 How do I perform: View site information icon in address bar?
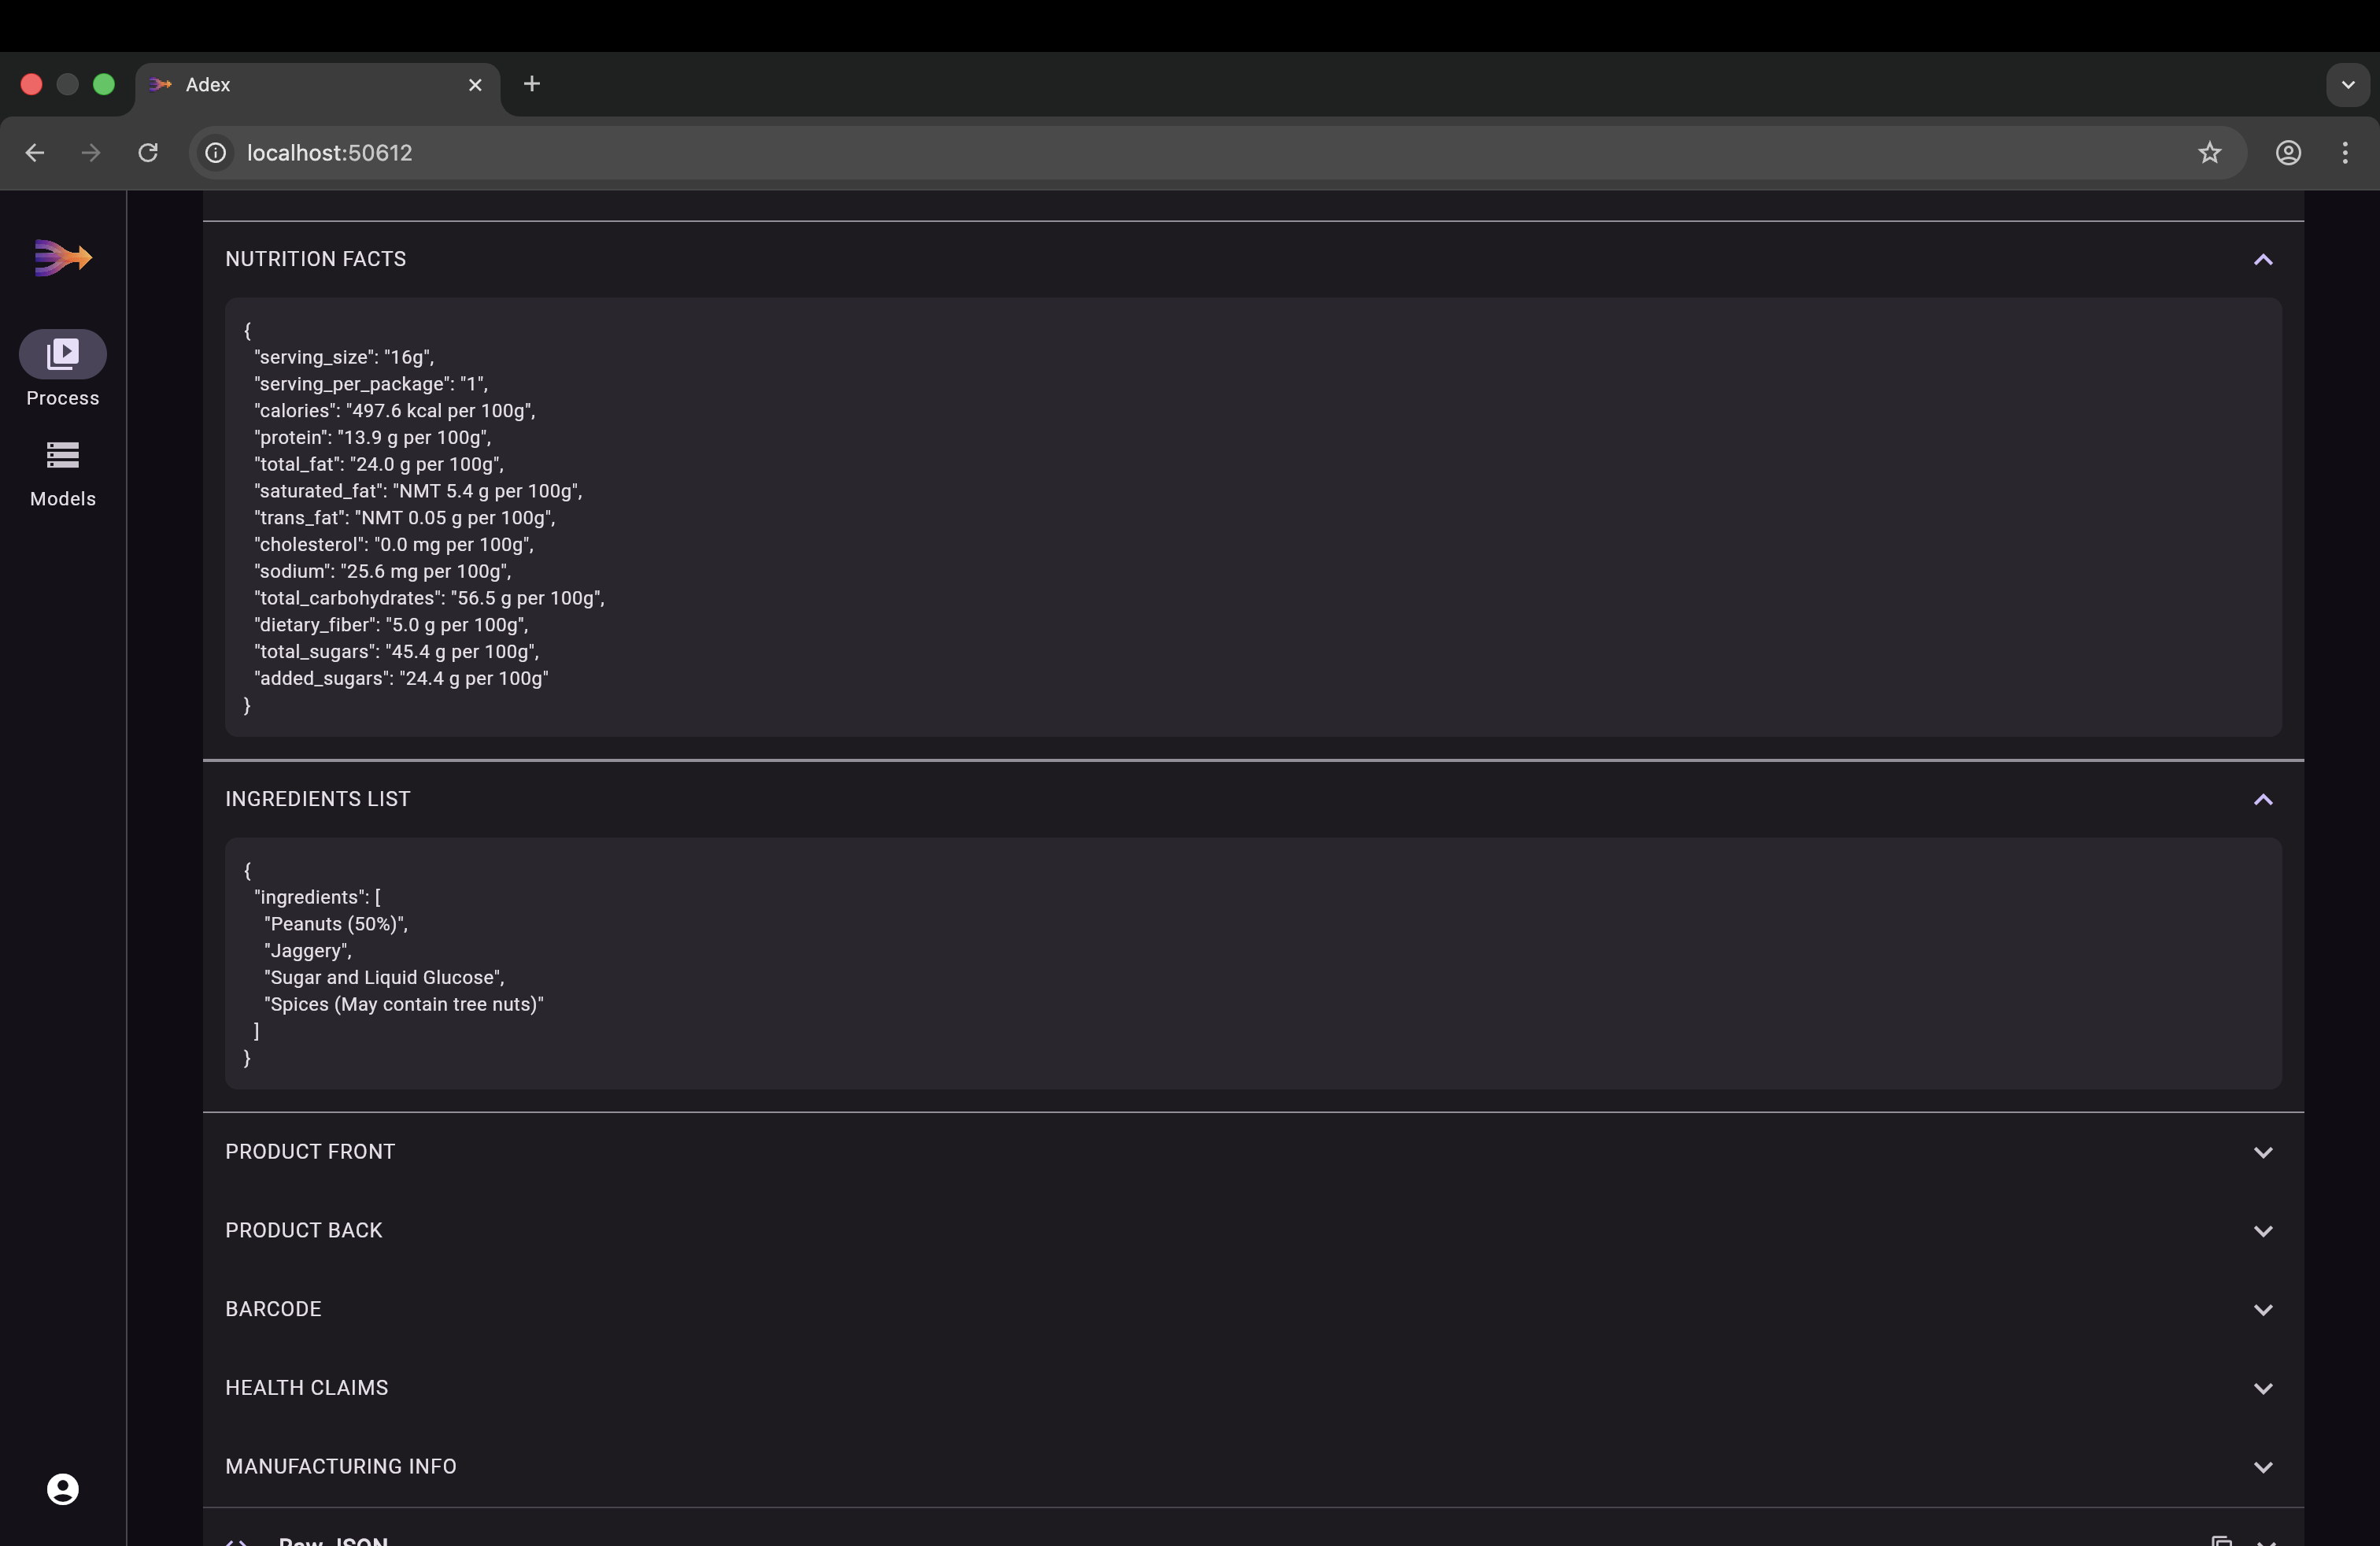(x=216, y=152)
